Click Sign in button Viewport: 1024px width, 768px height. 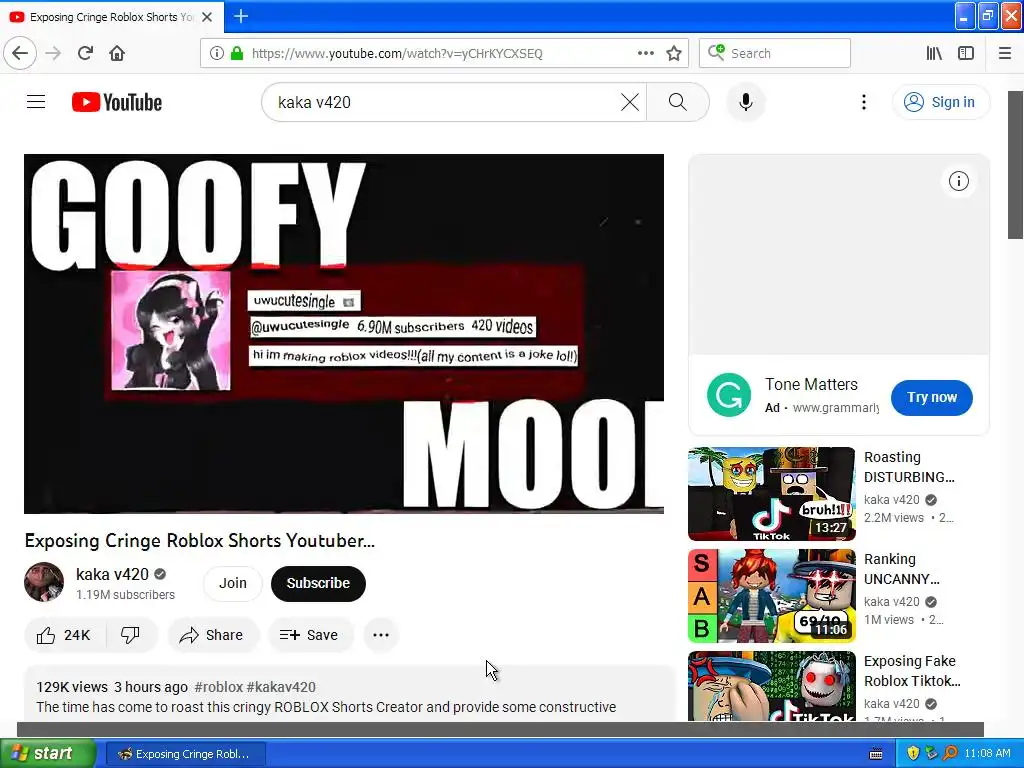[940, 102]
